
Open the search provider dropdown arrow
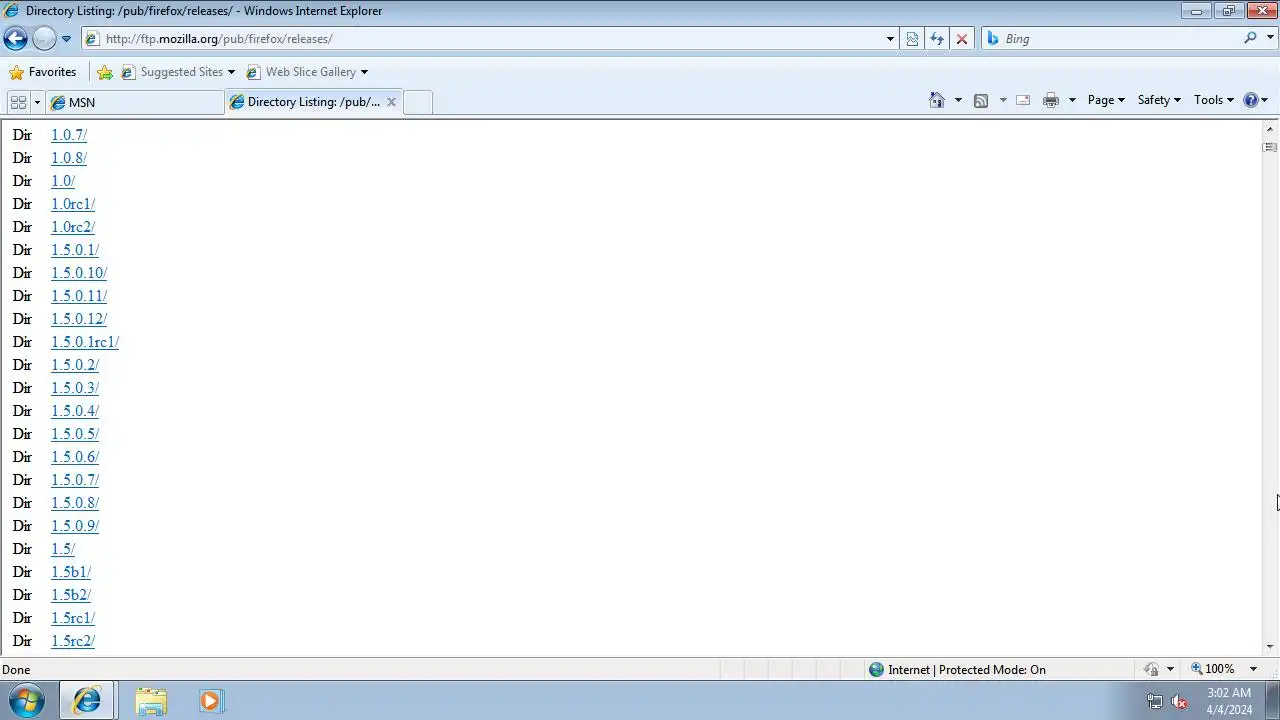point(1269,39)
